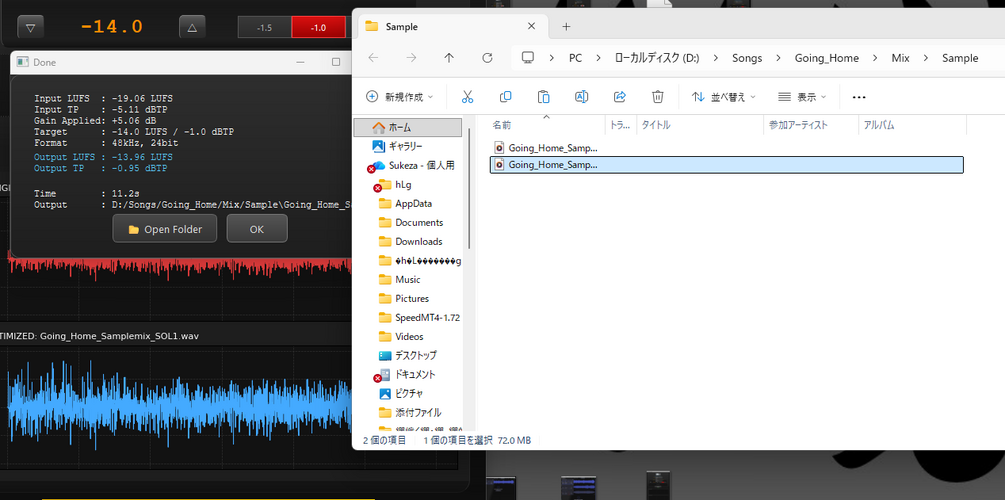
Task: Click the Share icon in toolbar
Action: (x=620, y=97)
